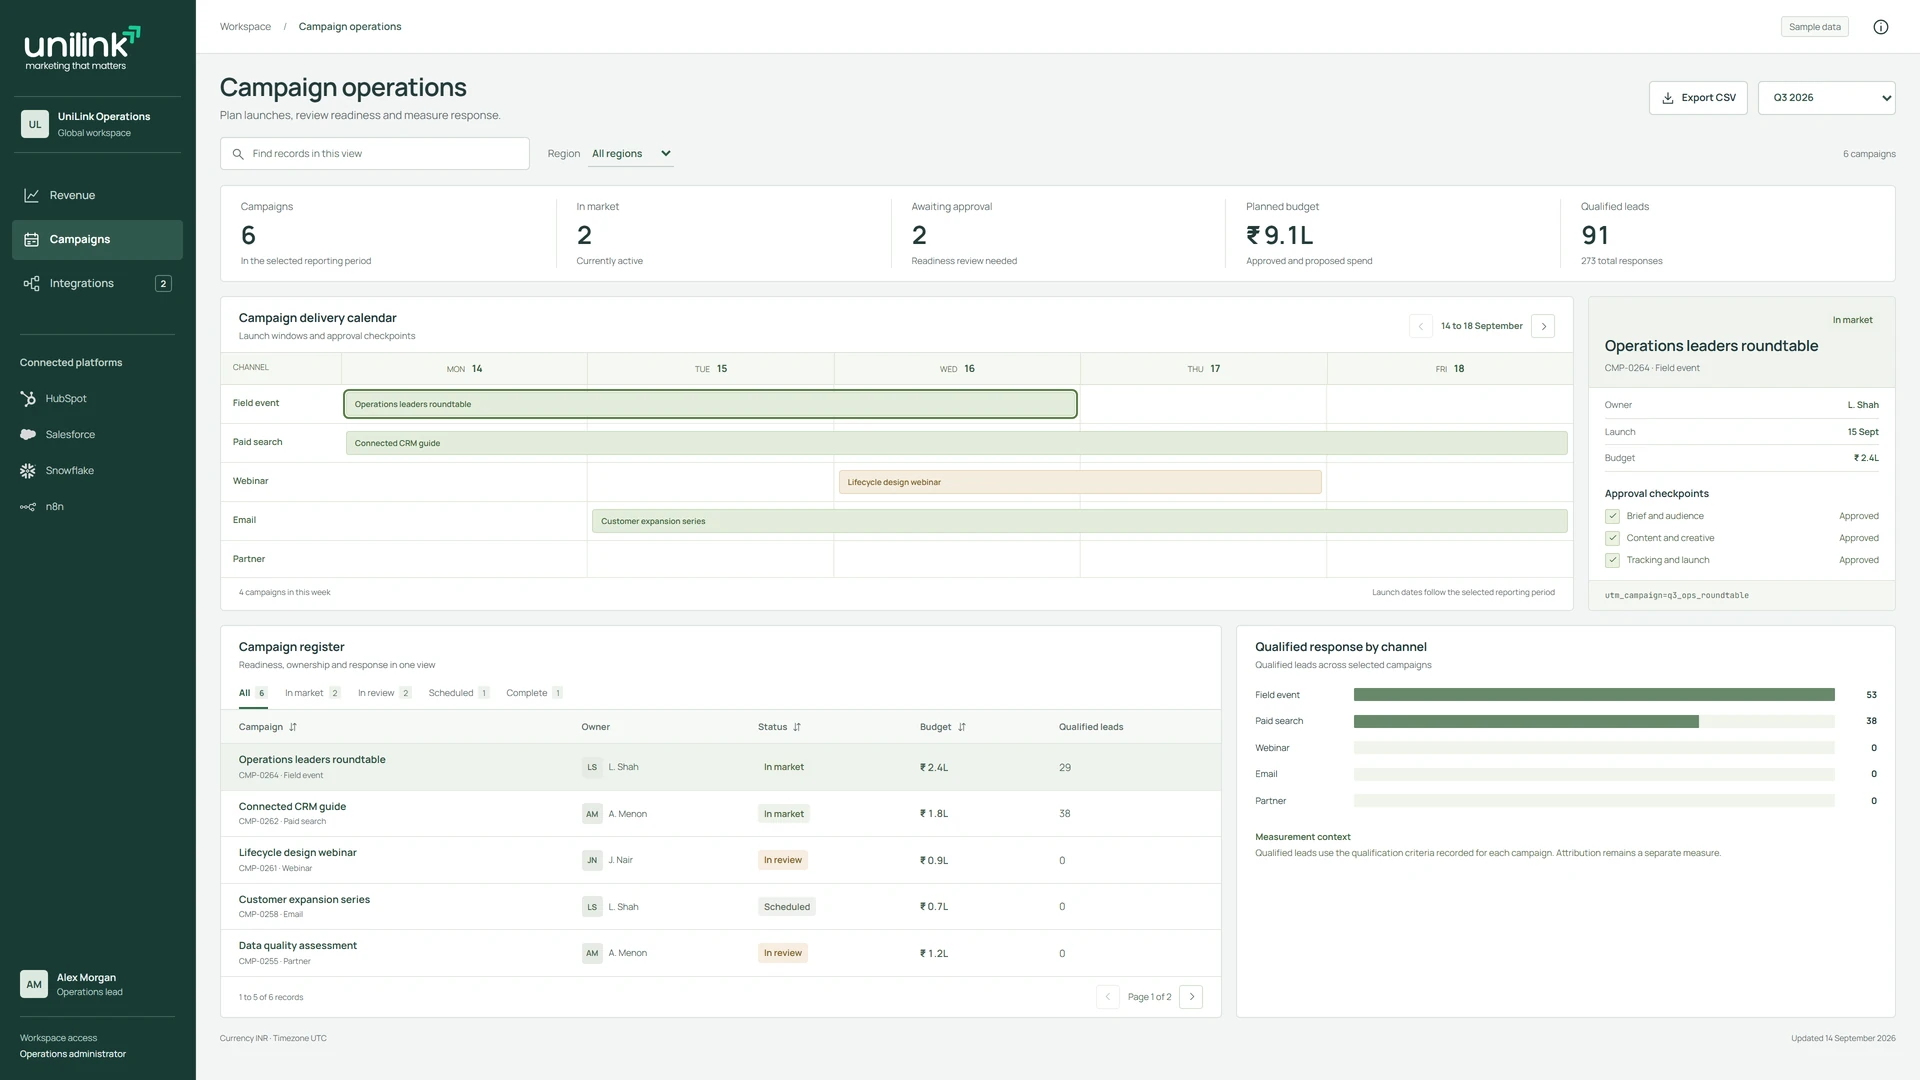Click the Revenue chart icon in the sidebar
The image size is (1920, 1080).
[x=32, y=195]
